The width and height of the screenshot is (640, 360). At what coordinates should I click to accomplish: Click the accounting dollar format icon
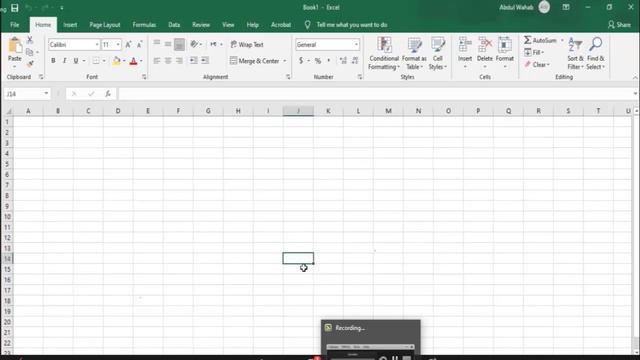(301, 61)
